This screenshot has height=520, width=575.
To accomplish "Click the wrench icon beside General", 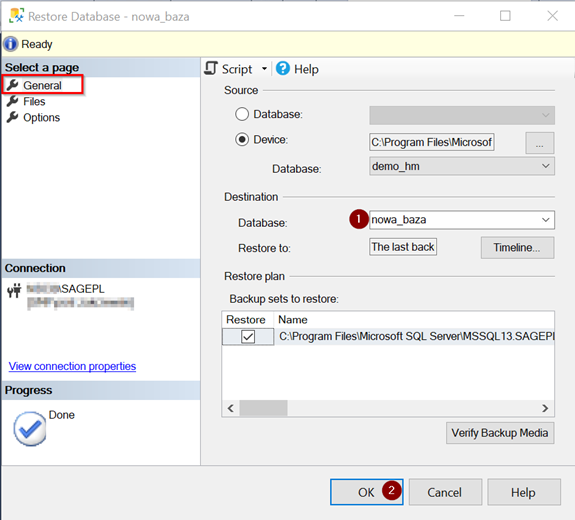I will coord(12,85).
